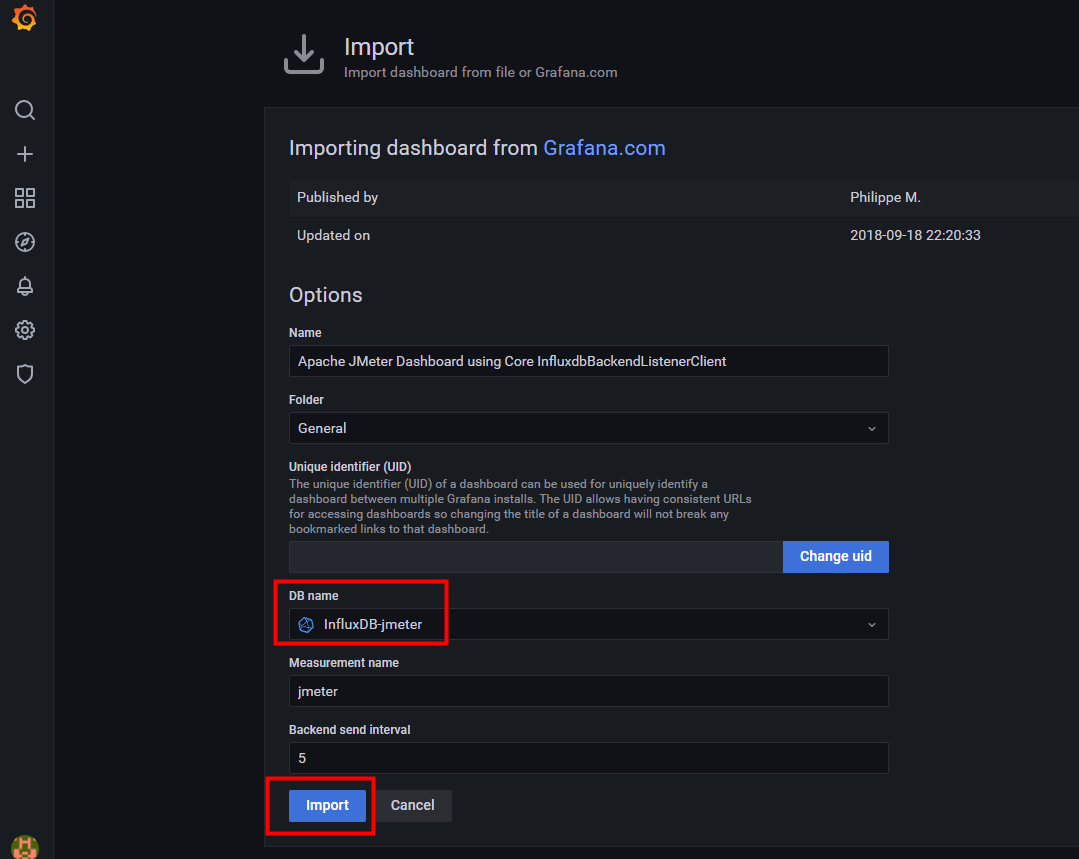Image resolution: width=1079 pixels, height=859 pixels.
Task: Click the Updated on label
Action: [333, 235]
